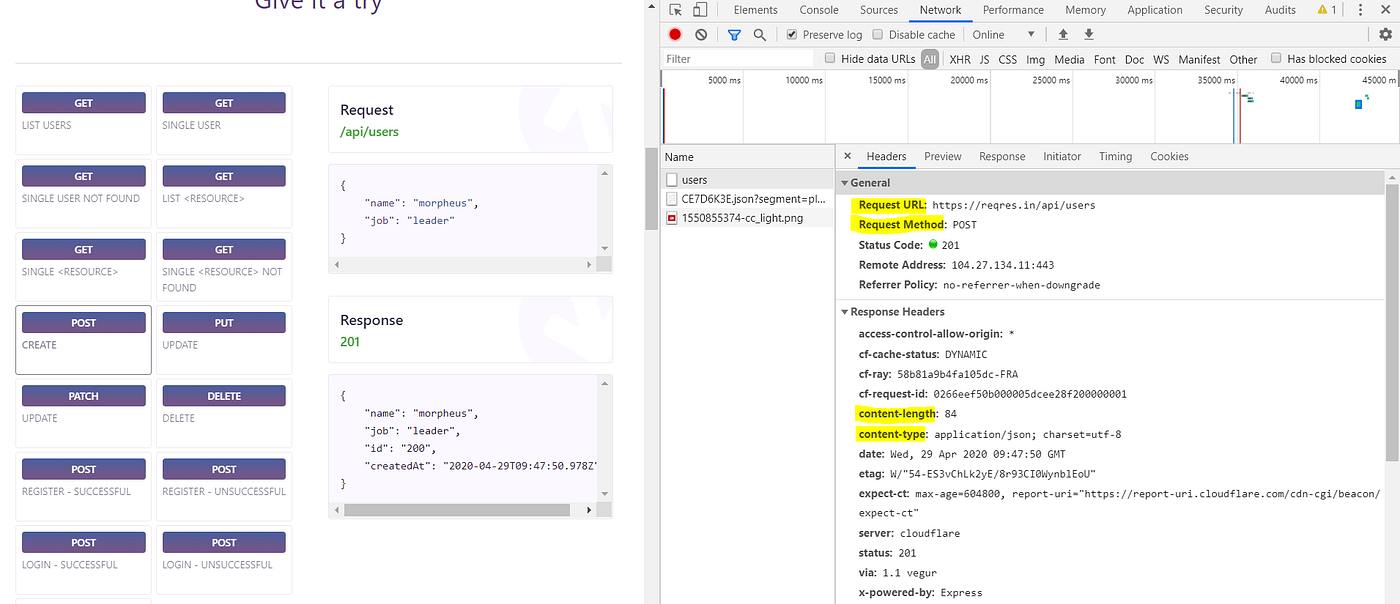Image resolution: width=1400 pixels, height=604 pixels.
Task: Collapse the General headers section
Action: click(845, 182)
